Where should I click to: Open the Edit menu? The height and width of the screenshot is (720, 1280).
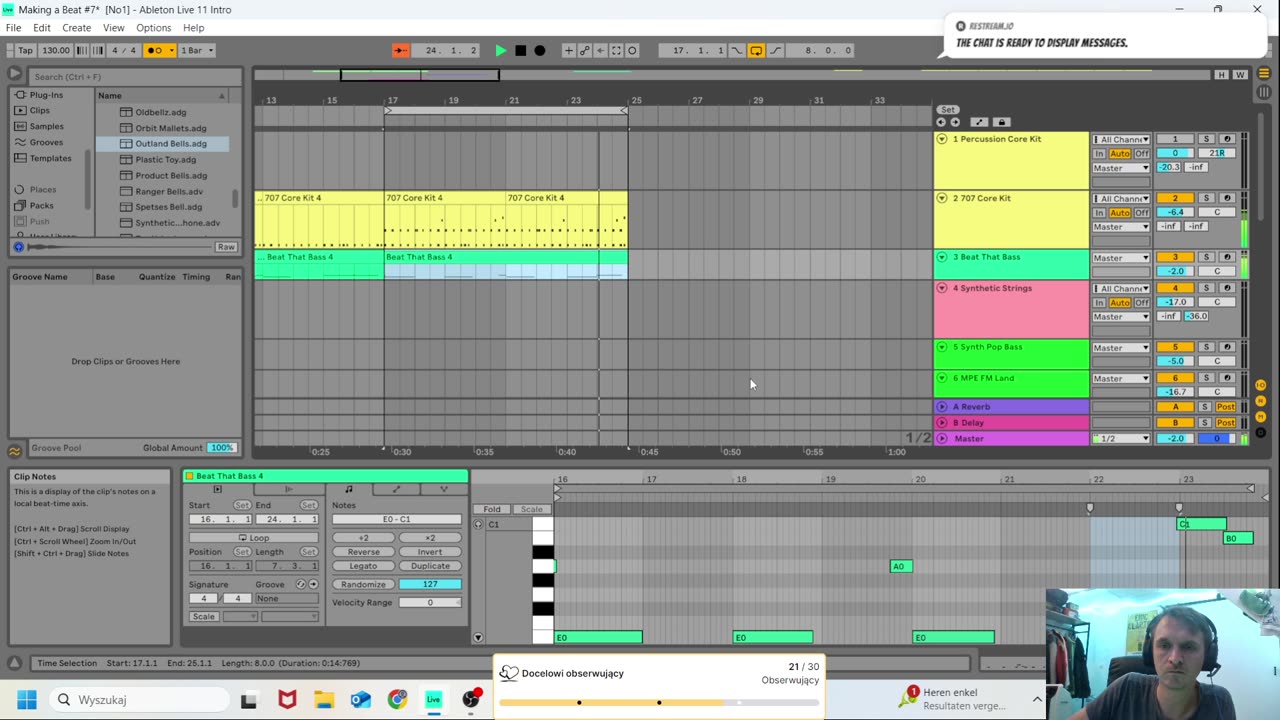(x=42, y=27)
